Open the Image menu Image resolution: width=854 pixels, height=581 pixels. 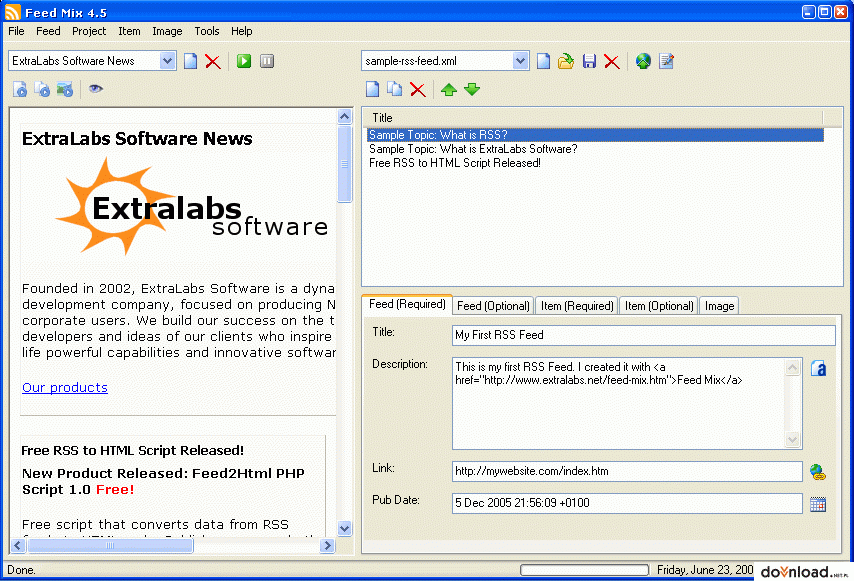[x=167, y=31]
